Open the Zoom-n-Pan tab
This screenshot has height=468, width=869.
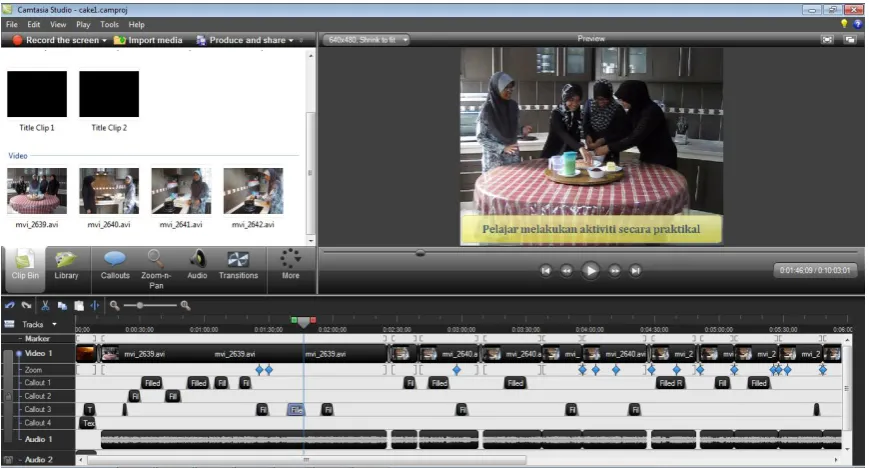(x=156, y=269)
